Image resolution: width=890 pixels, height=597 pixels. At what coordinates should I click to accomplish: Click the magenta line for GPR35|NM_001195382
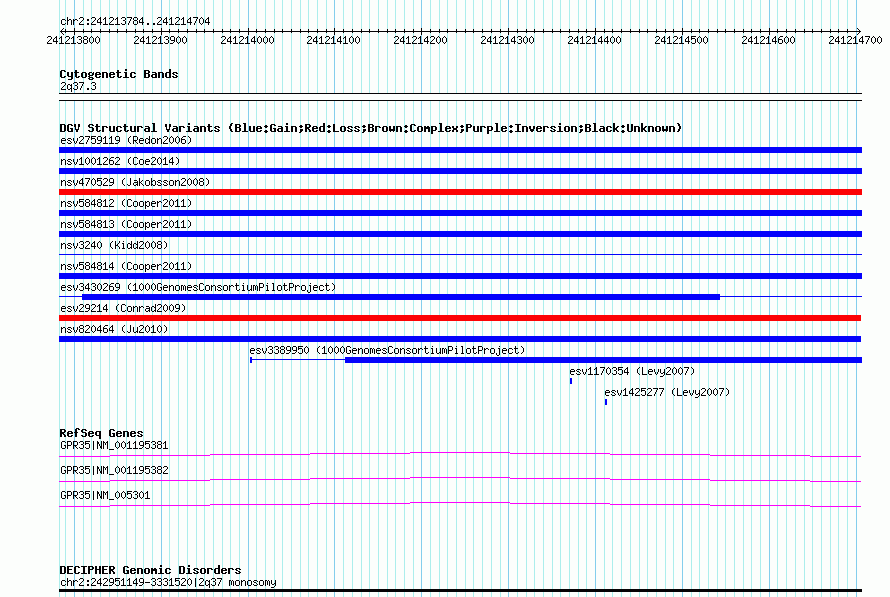pyautogui.click(x=460, y=480)
